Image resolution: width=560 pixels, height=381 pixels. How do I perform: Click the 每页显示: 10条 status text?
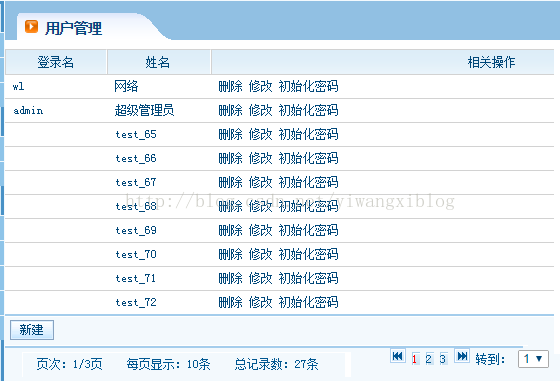click(x=168, y=364)
